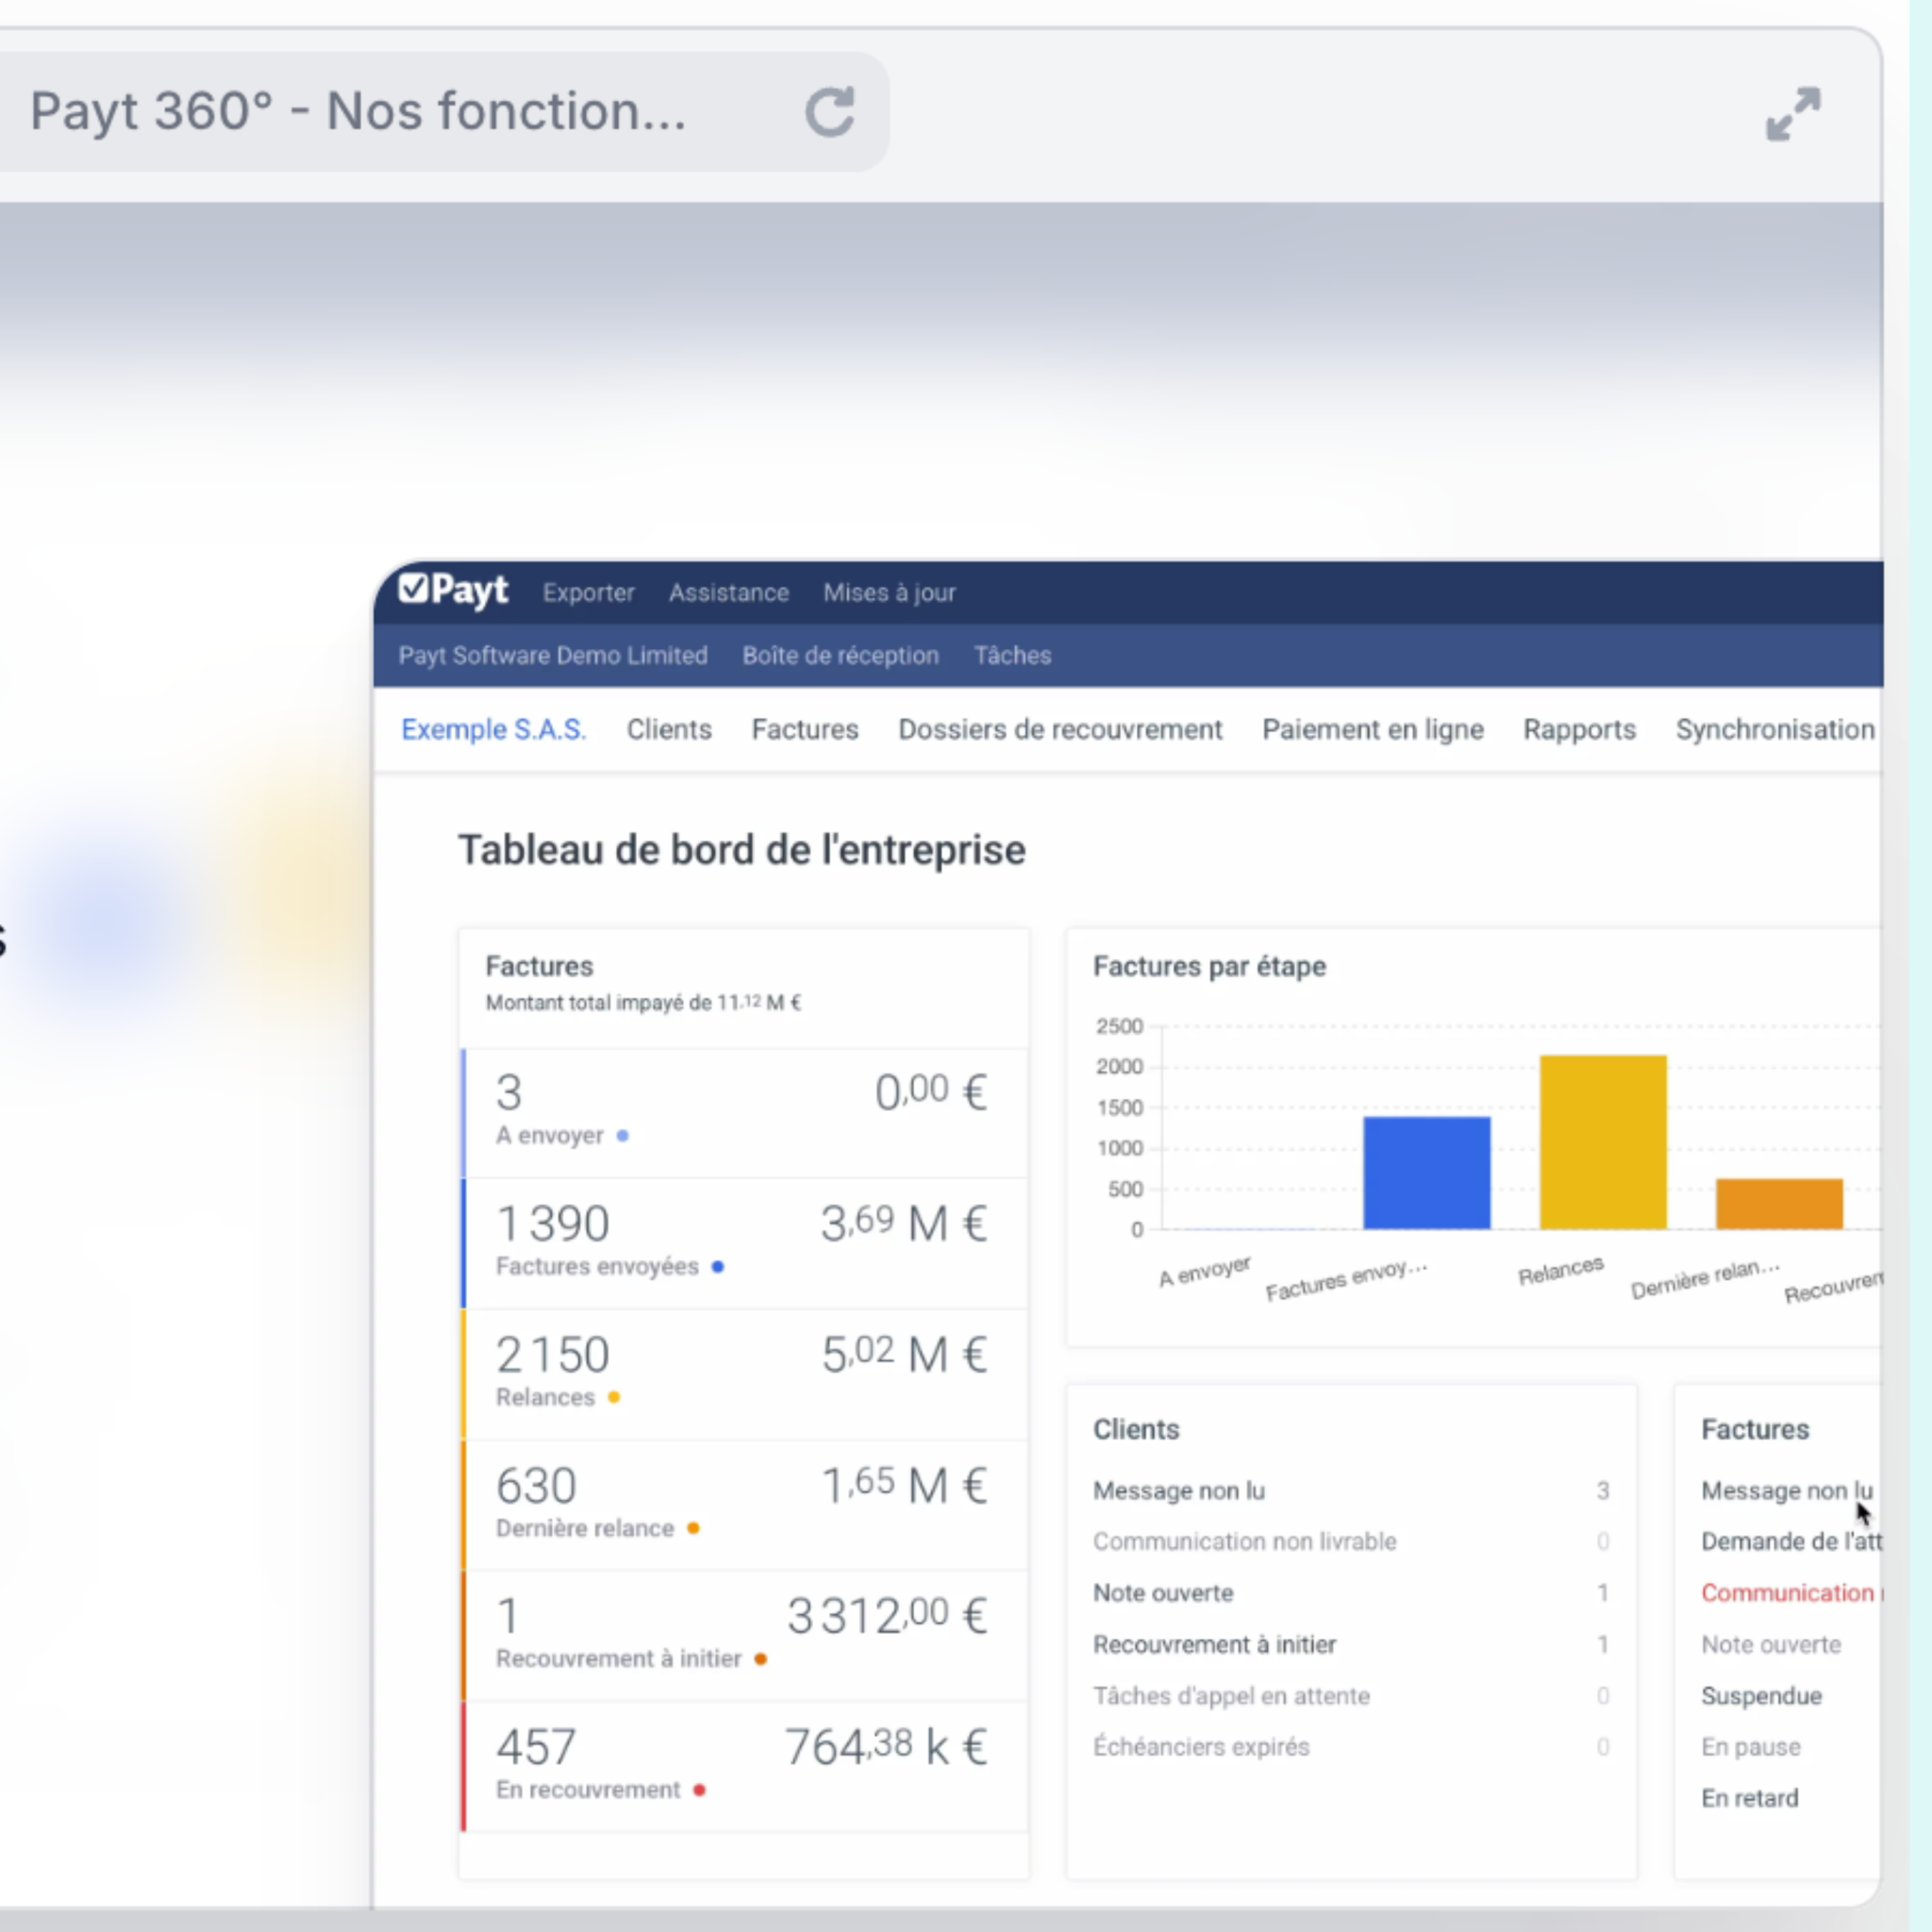
Task: Open Message non lu in right Factures panel
Action: click(1786, 1490)
